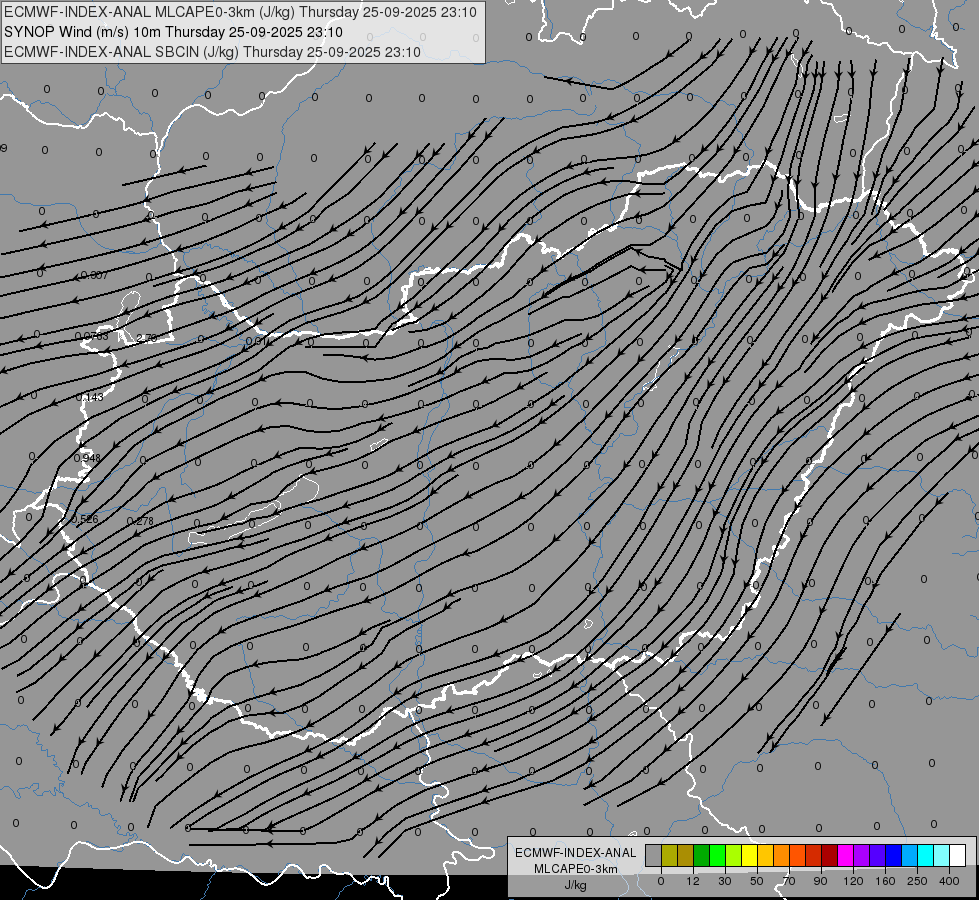The image size is (979, 900).
Task: Click the SBCIN title line at top
Action: (x=212, y=52)
